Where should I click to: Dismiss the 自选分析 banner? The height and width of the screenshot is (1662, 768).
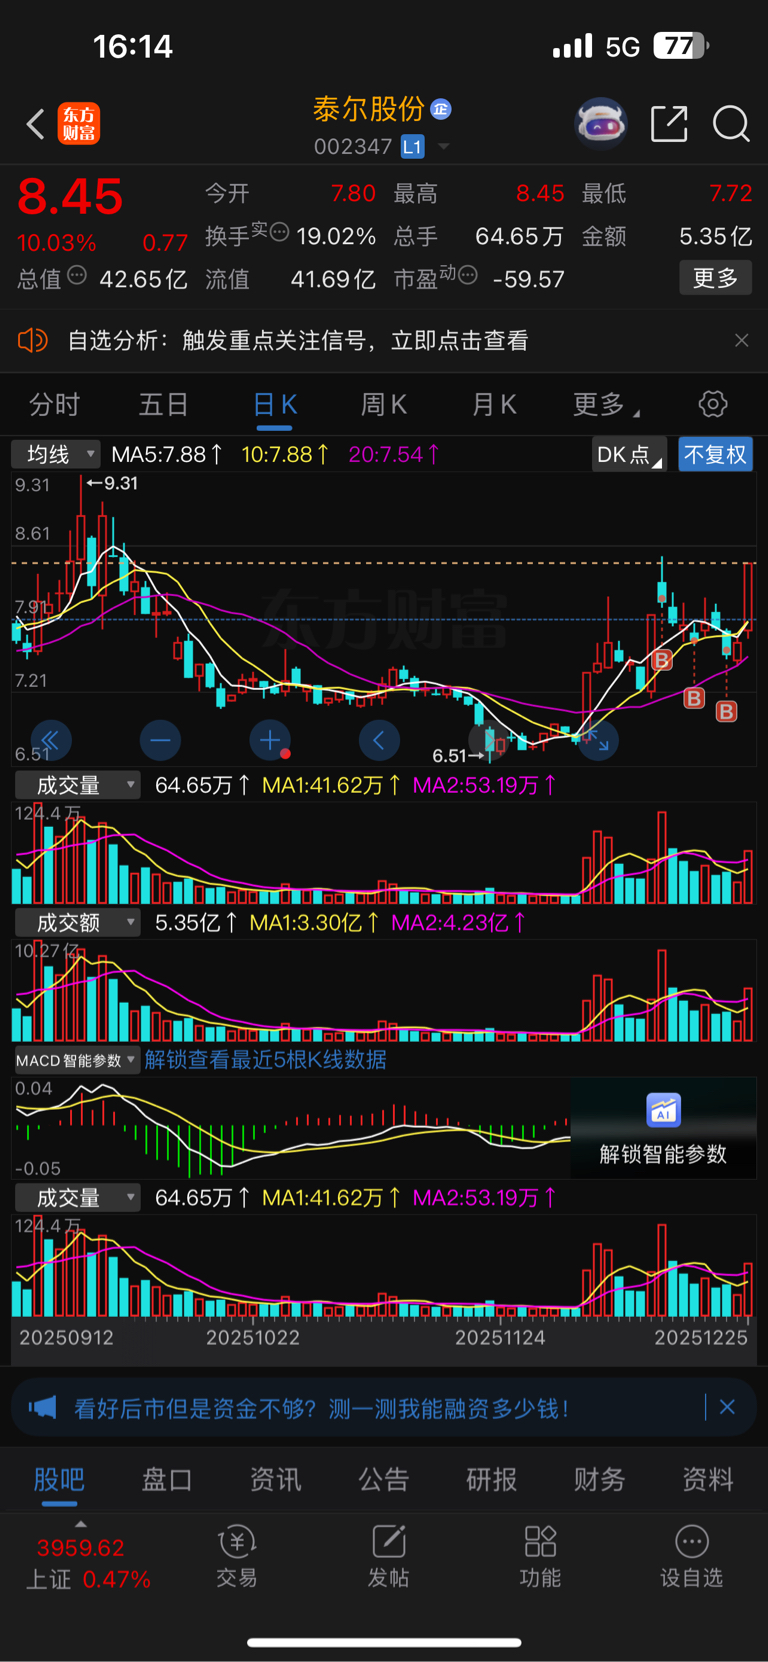click(741, 341)
